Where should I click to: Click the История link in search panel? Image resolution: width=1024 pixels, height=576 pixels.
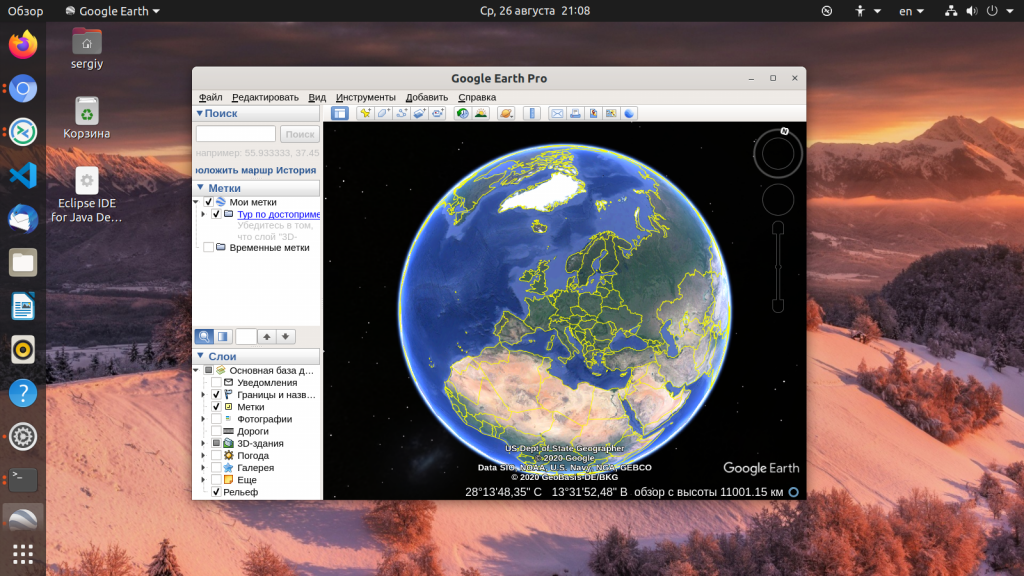coord(296,170)
